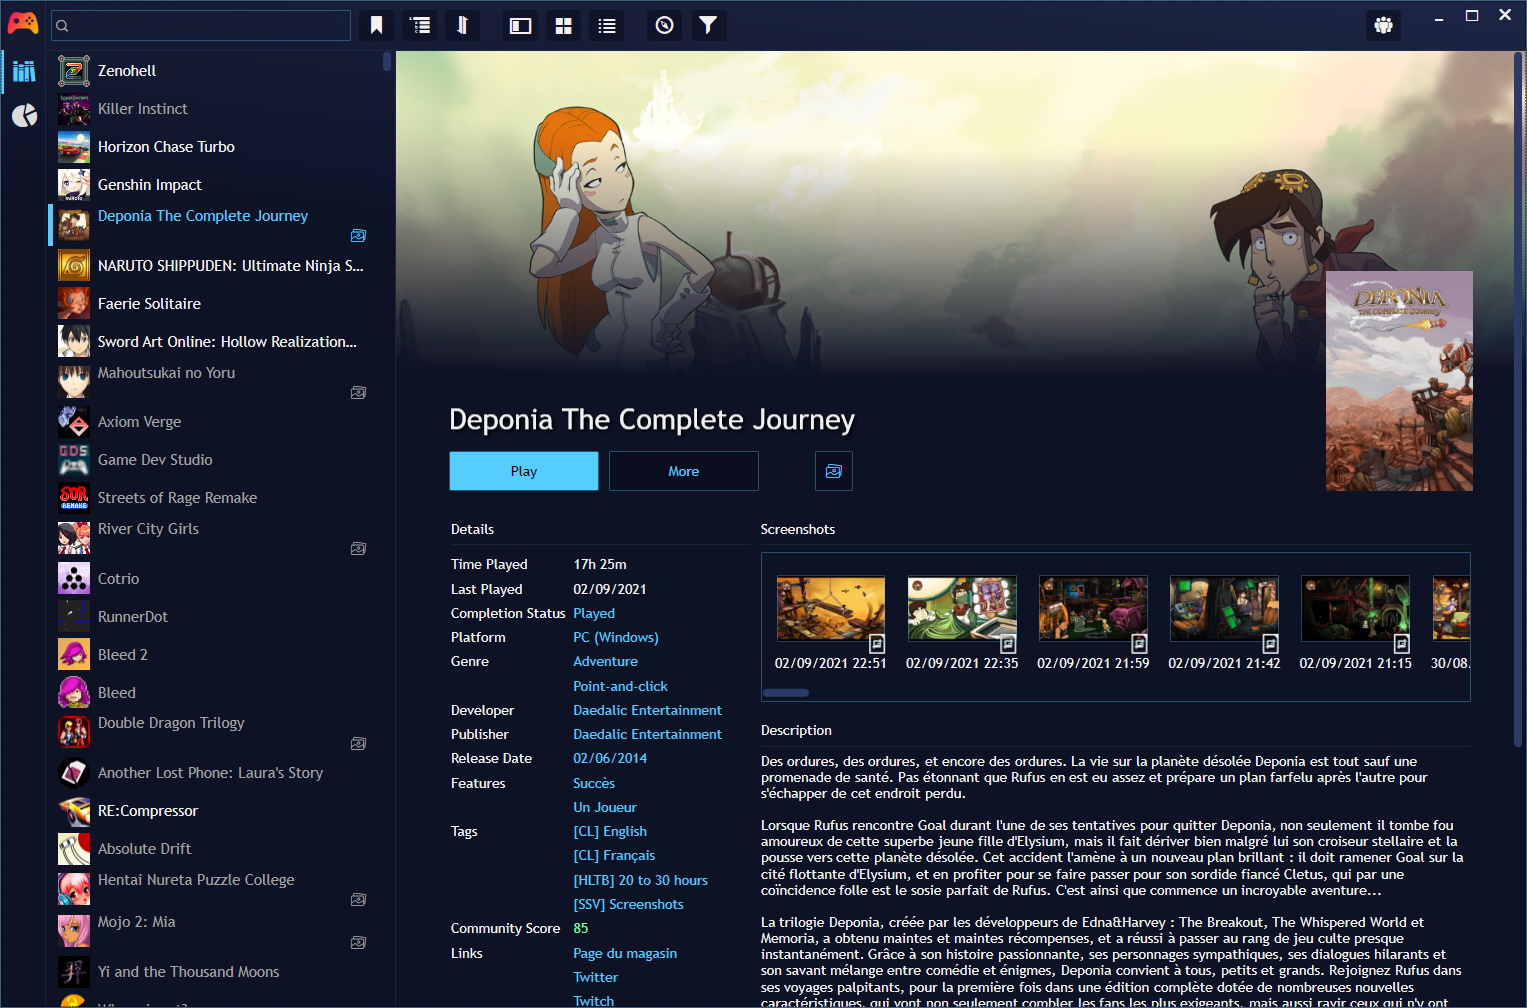Open the 02/09/2021 22:51 screenshot thumbnail

pos(831,608)
